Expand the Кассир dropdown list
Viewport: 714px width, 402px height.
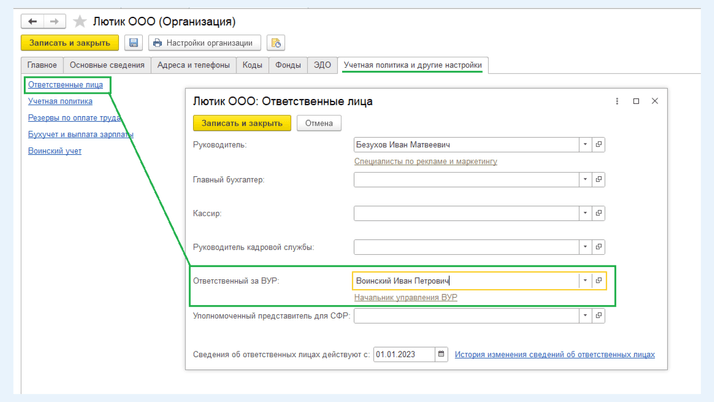[x=585, y=213]
